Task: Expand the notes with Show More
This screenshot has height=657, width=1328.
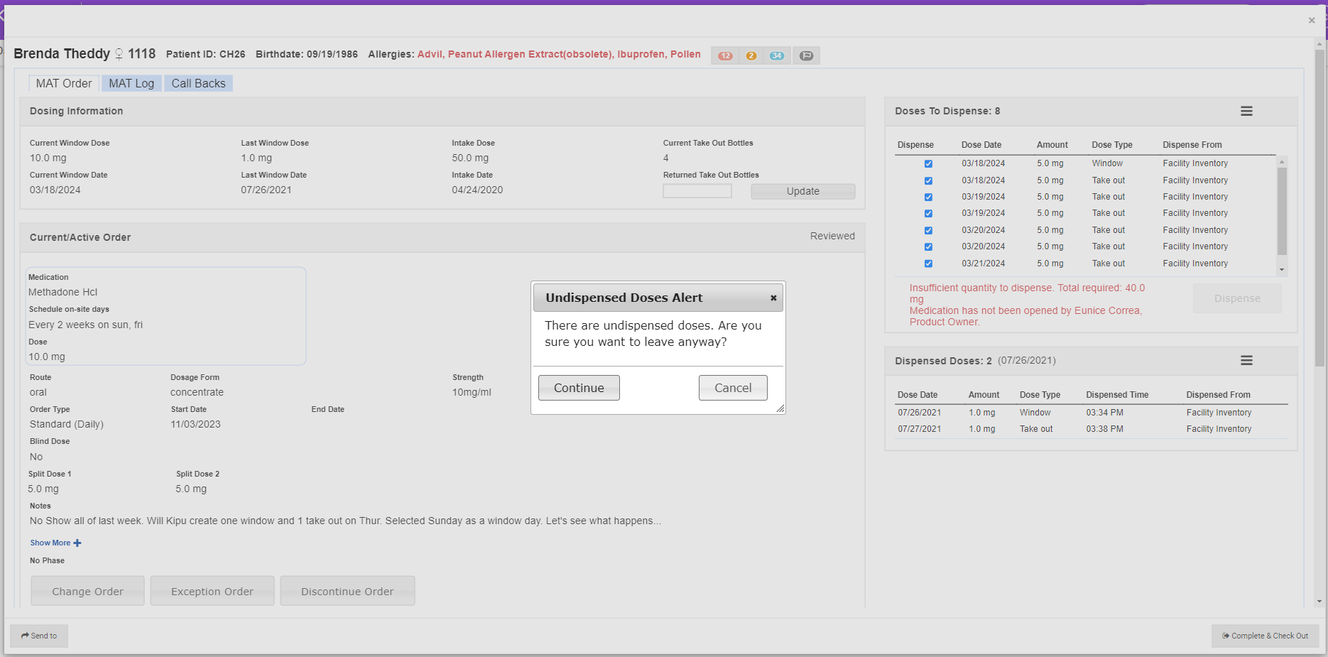Action: tap(50, 543)
